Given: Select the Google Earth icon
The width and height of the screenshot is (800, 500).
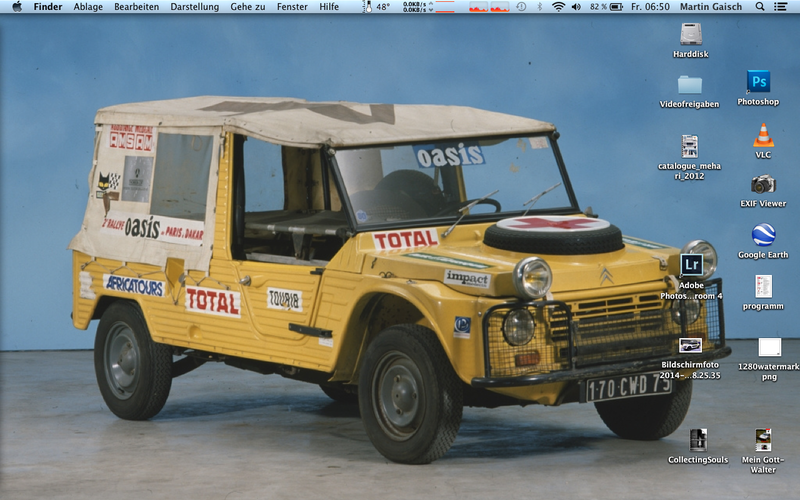Looking at the screenshot, I should pos(763,235).
